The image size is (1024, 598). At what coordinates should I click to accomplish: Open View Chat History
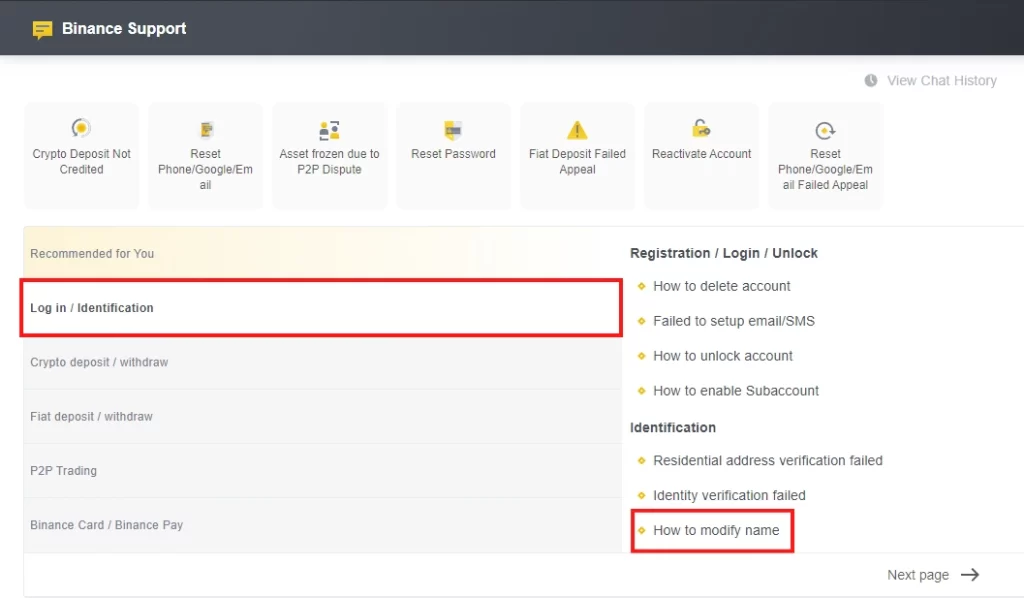[x=941, y=80]
